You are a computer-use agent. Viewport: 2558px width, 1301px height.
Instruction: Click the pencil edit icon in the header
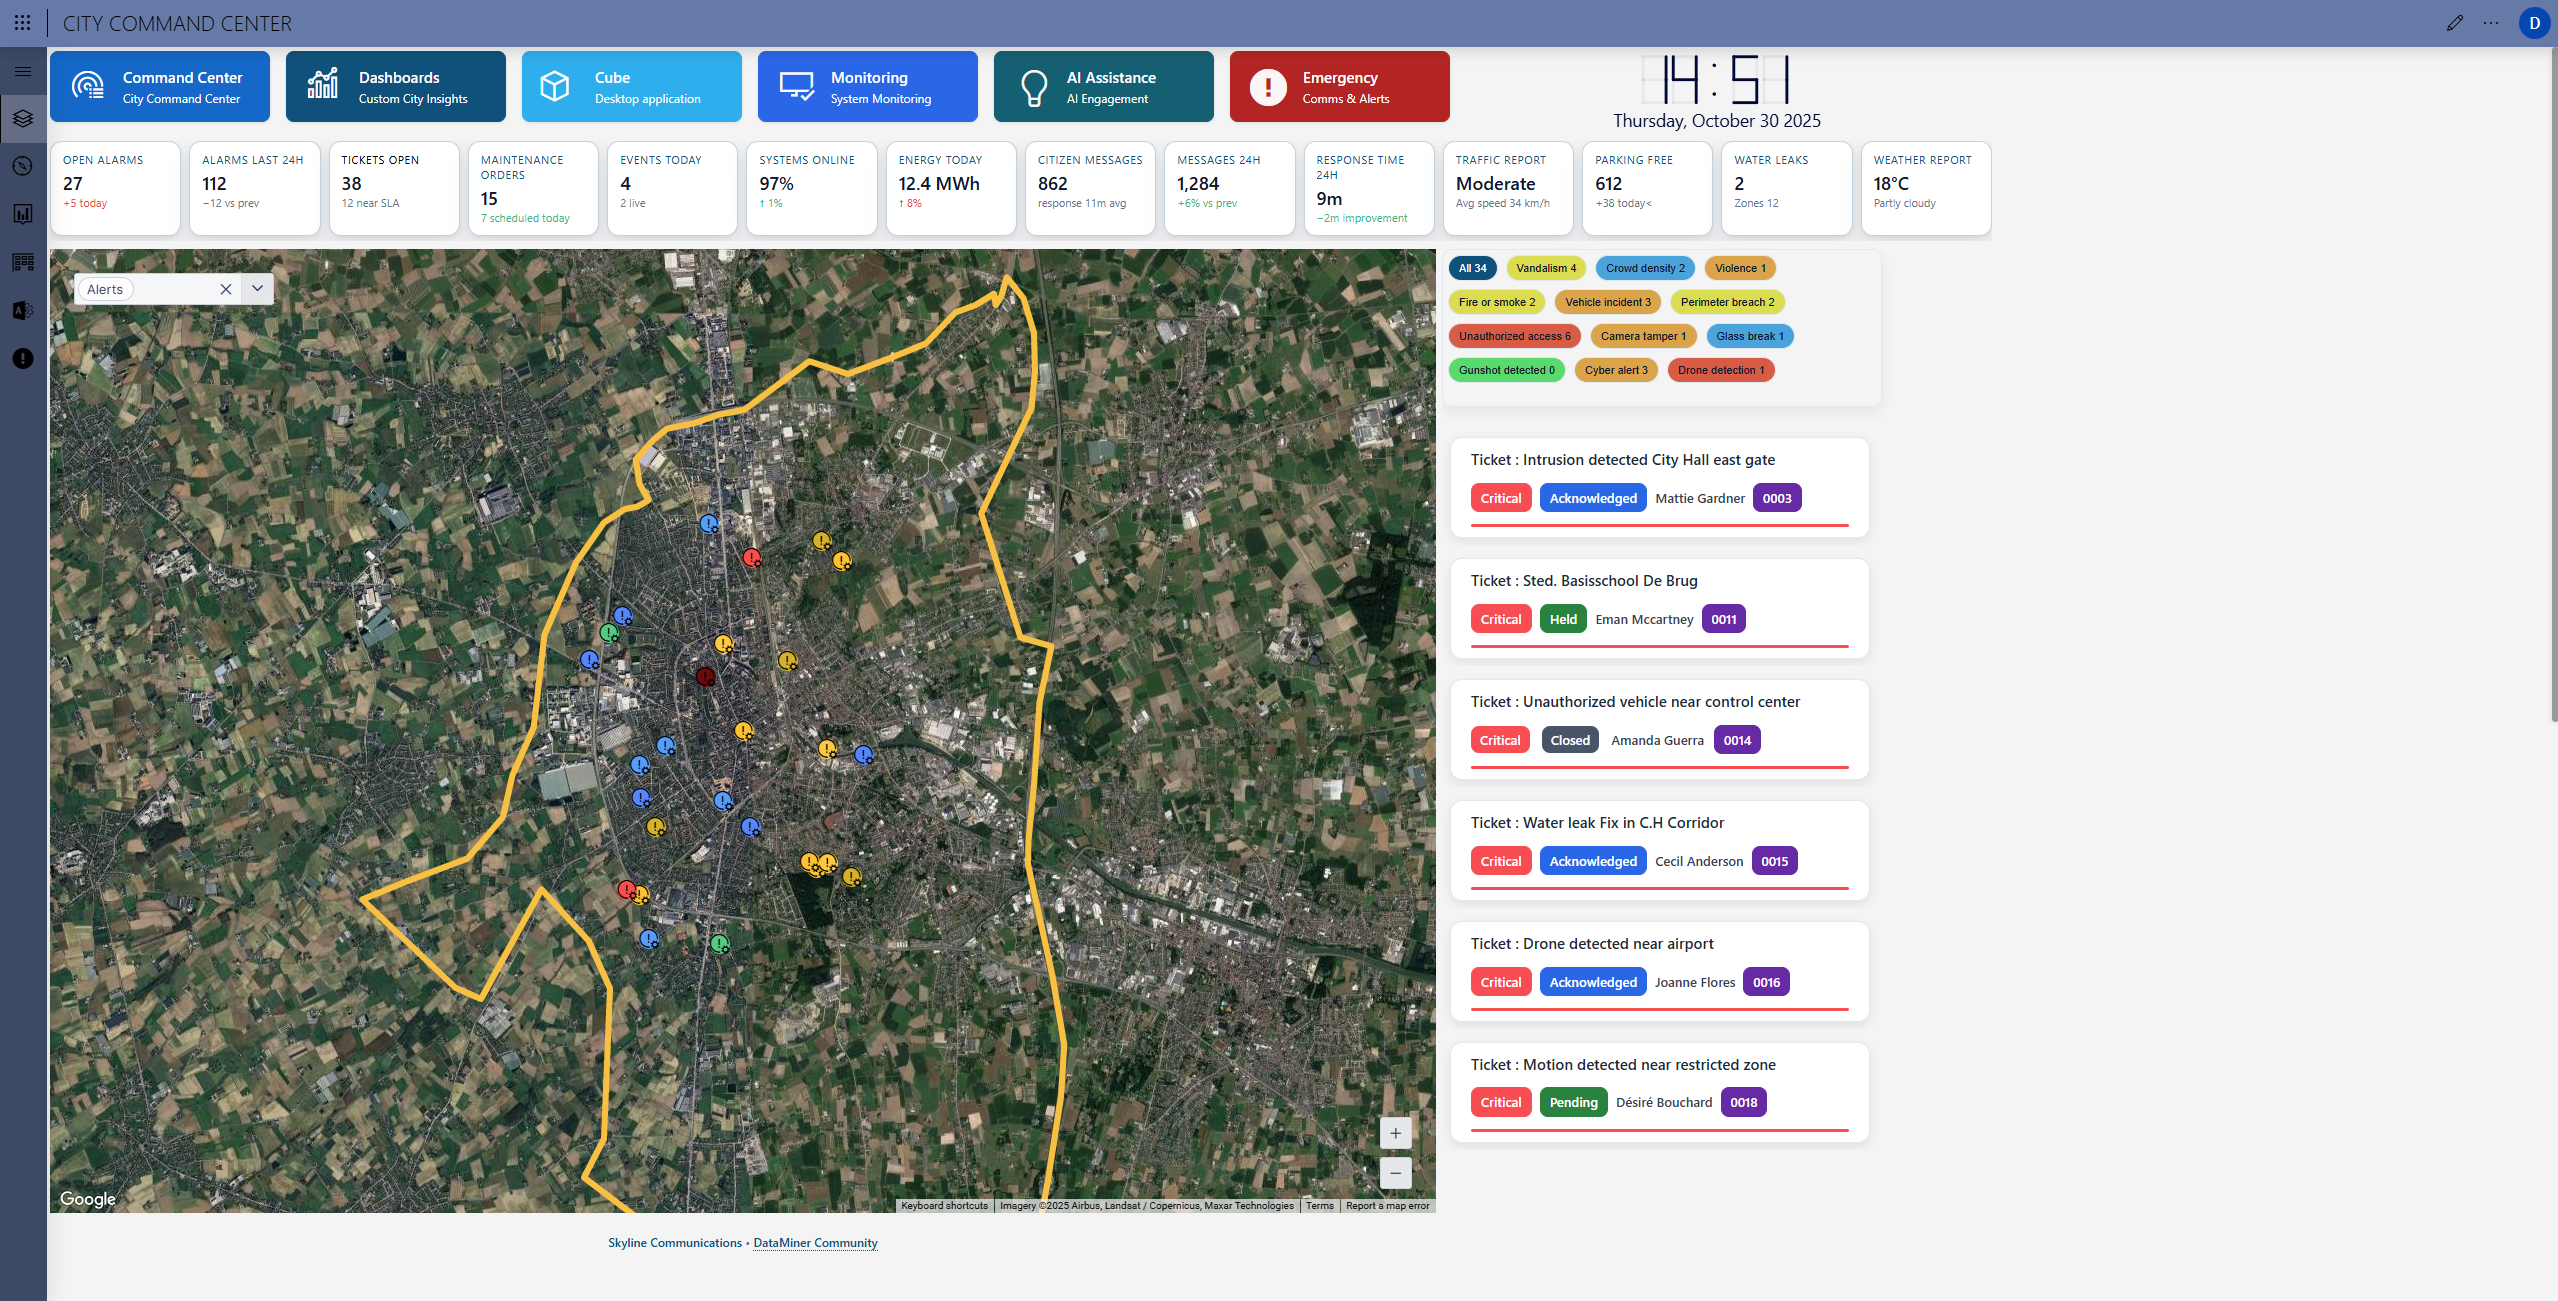tap(2455, 23)
